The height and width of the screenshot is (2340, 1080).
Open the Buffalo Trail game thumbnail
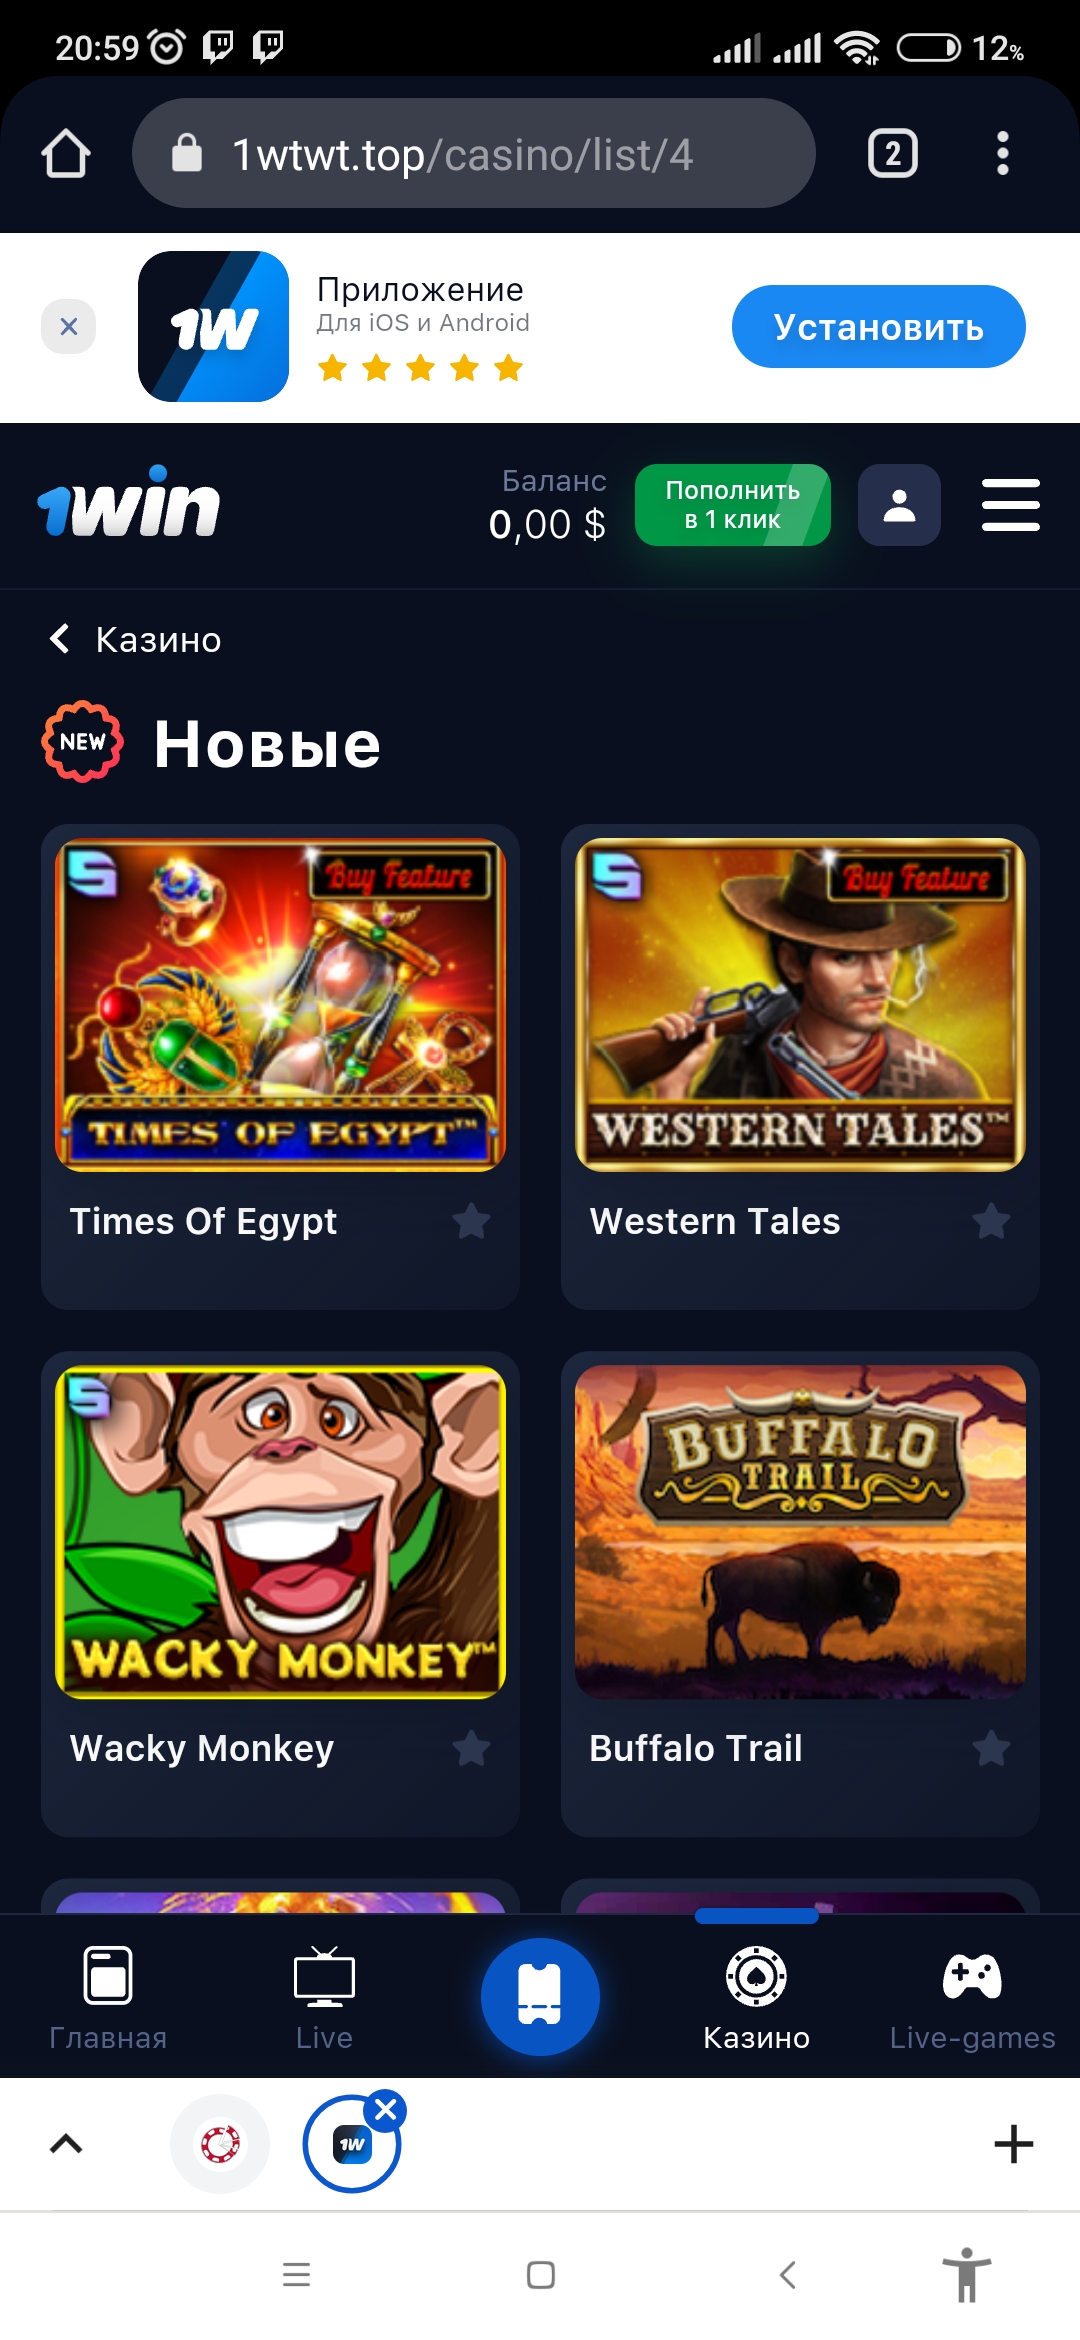pos(800,1532)
